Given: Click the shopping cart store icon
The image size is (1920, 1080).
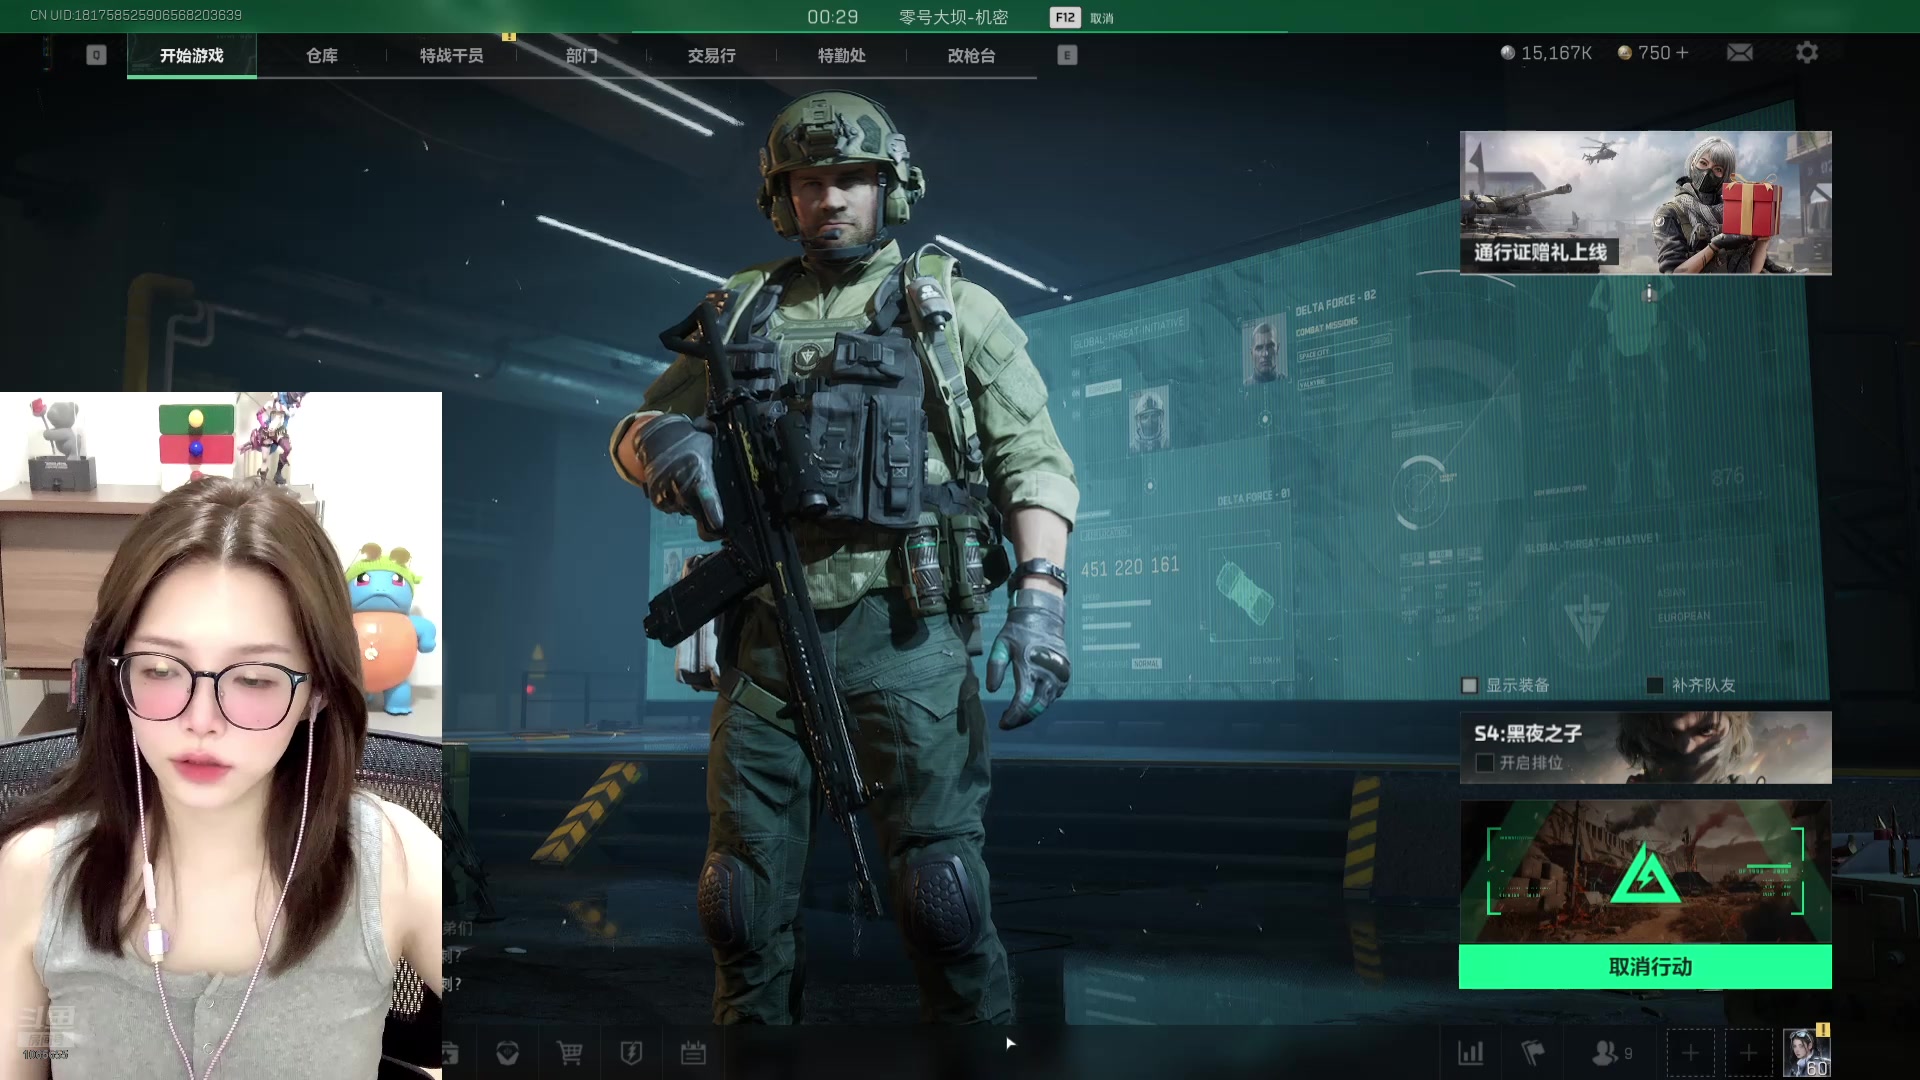Looking at the screenshot, I should coord(569,1053).
